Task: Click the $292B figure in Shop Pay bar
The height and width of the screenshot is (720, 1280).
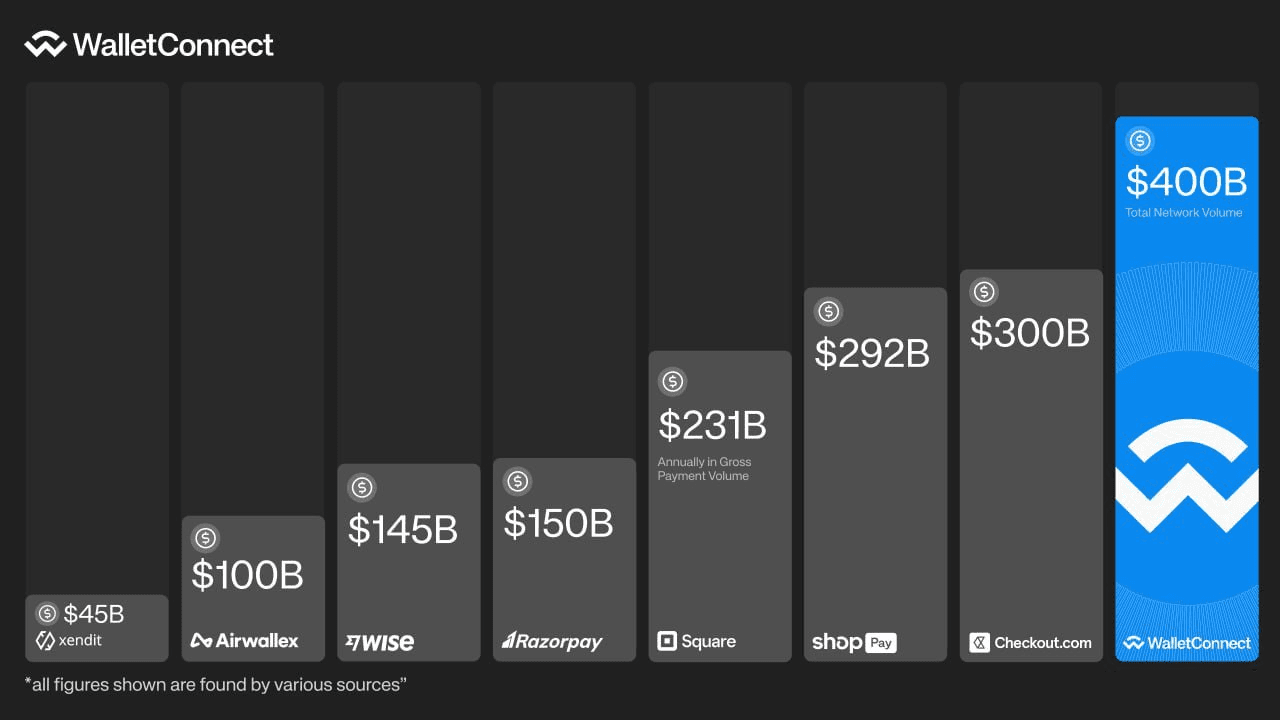Action: 872,353
